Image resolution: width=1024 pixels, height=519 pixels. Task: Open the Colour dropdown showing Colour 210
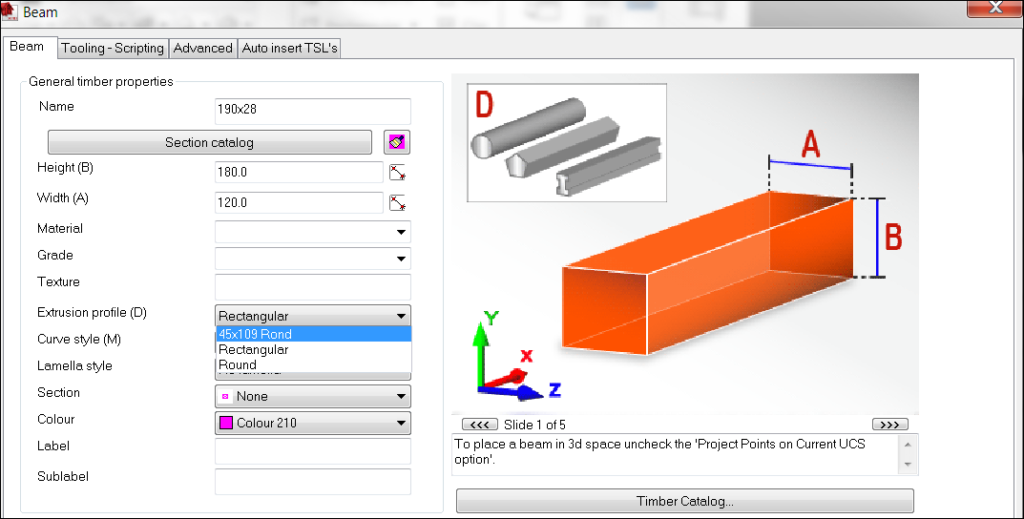(313, 423)
